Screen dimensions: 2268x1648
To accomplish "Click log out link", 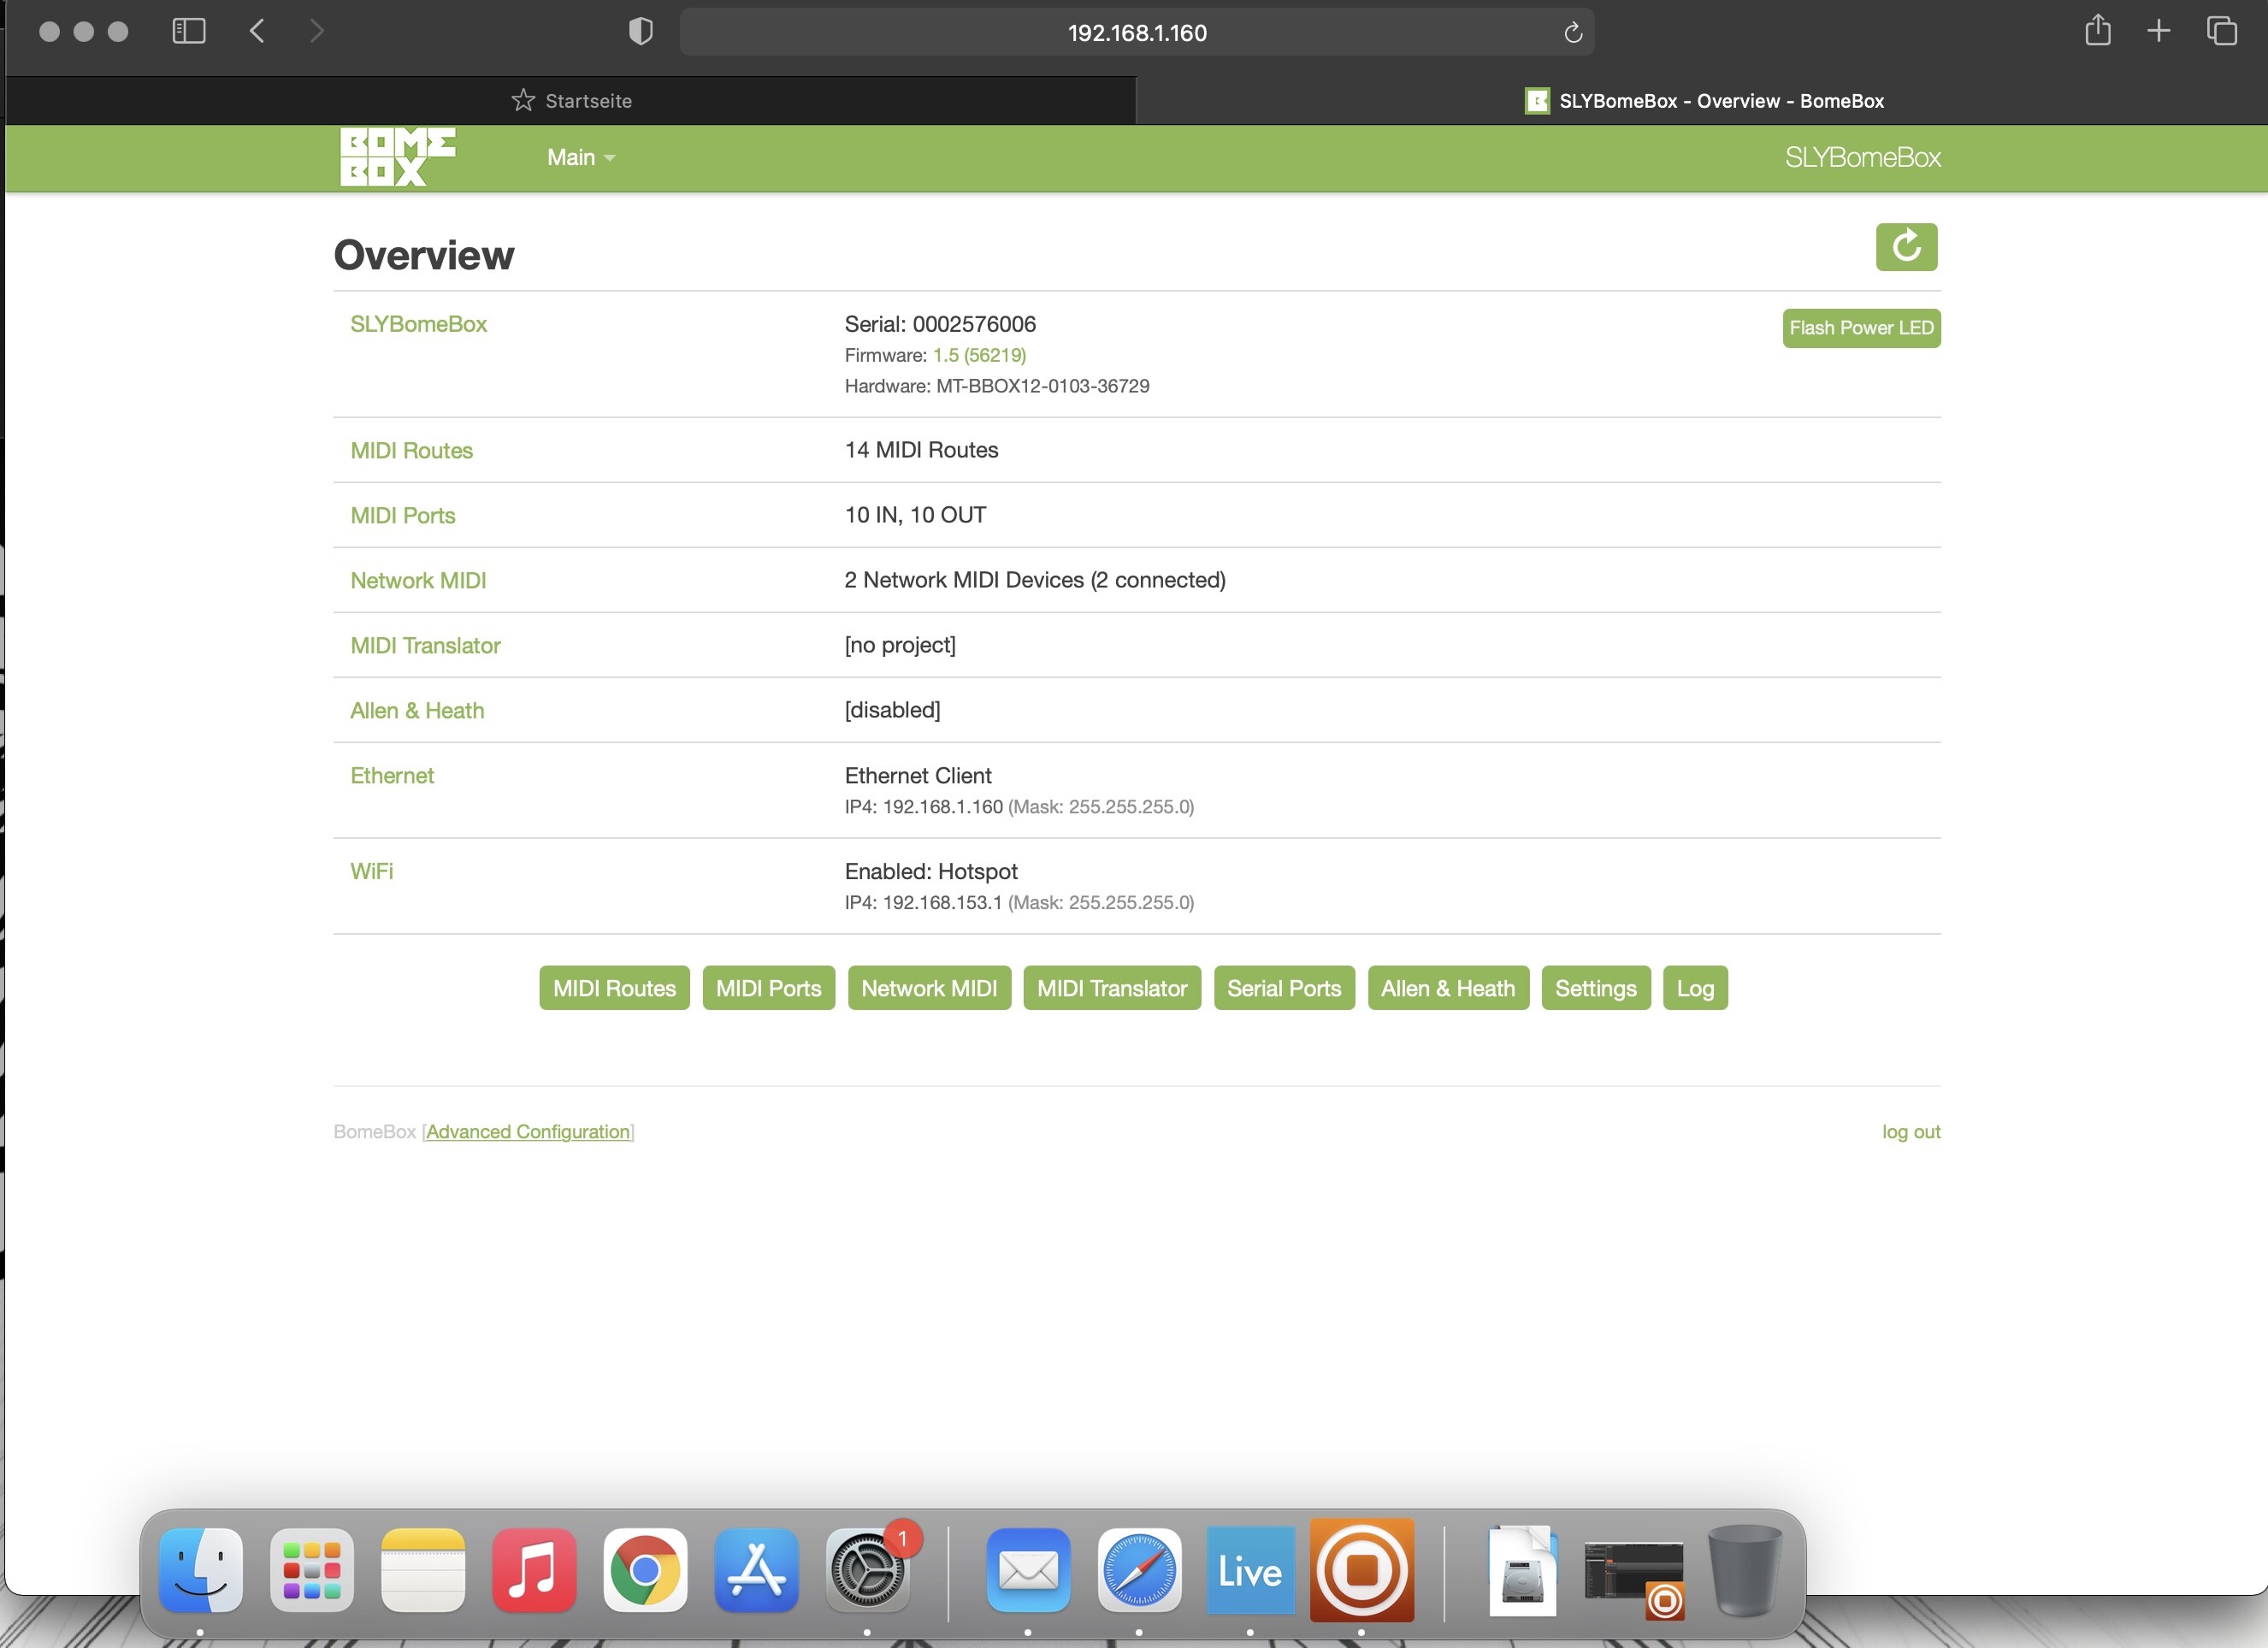I will click(x=1911, y=1131).
